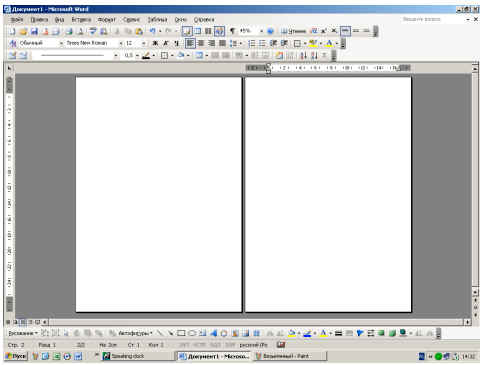This screenshot has width=480, height=365.
Task: Click the Undo arrow icon
Action: (x=152, y=31)
